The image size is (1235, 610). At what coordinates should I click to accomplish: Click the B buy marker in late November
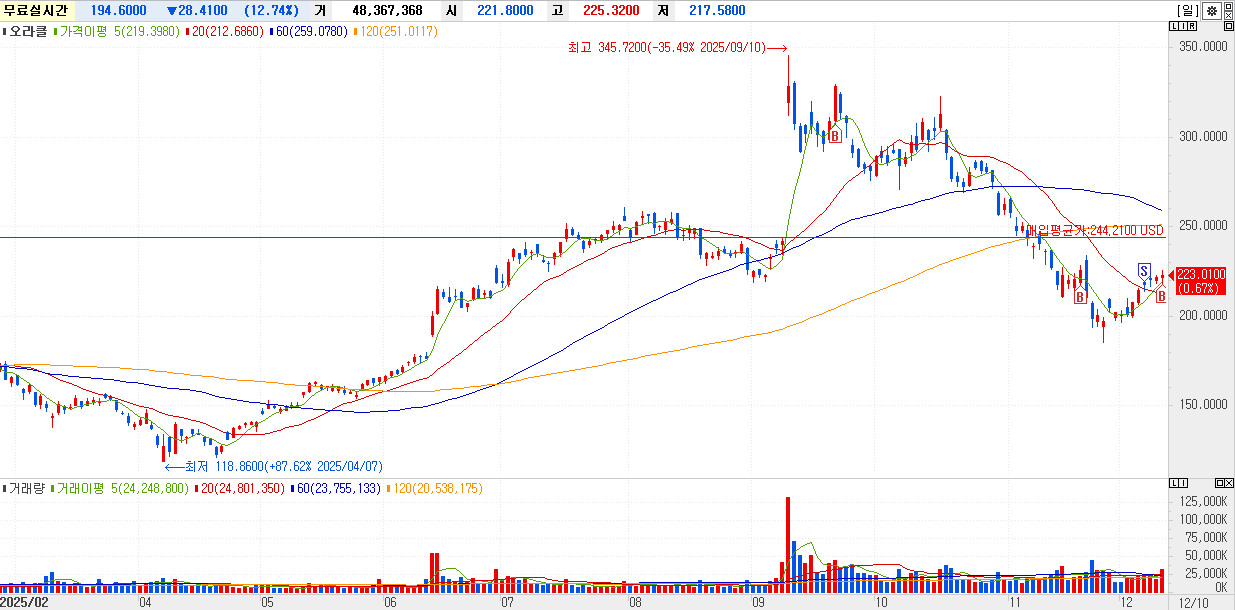[x=1080, y=297]
